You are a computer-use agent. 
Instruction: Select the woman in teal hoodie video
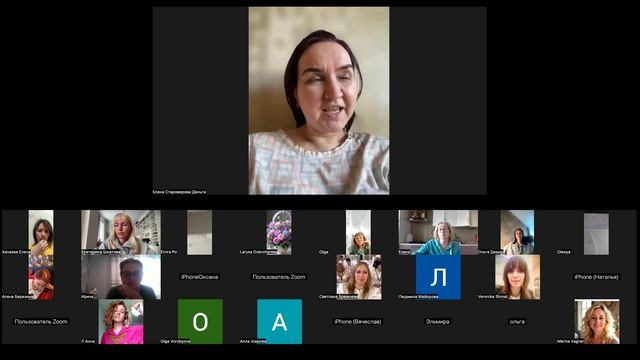pyautogui.click(x=438, y=232)
